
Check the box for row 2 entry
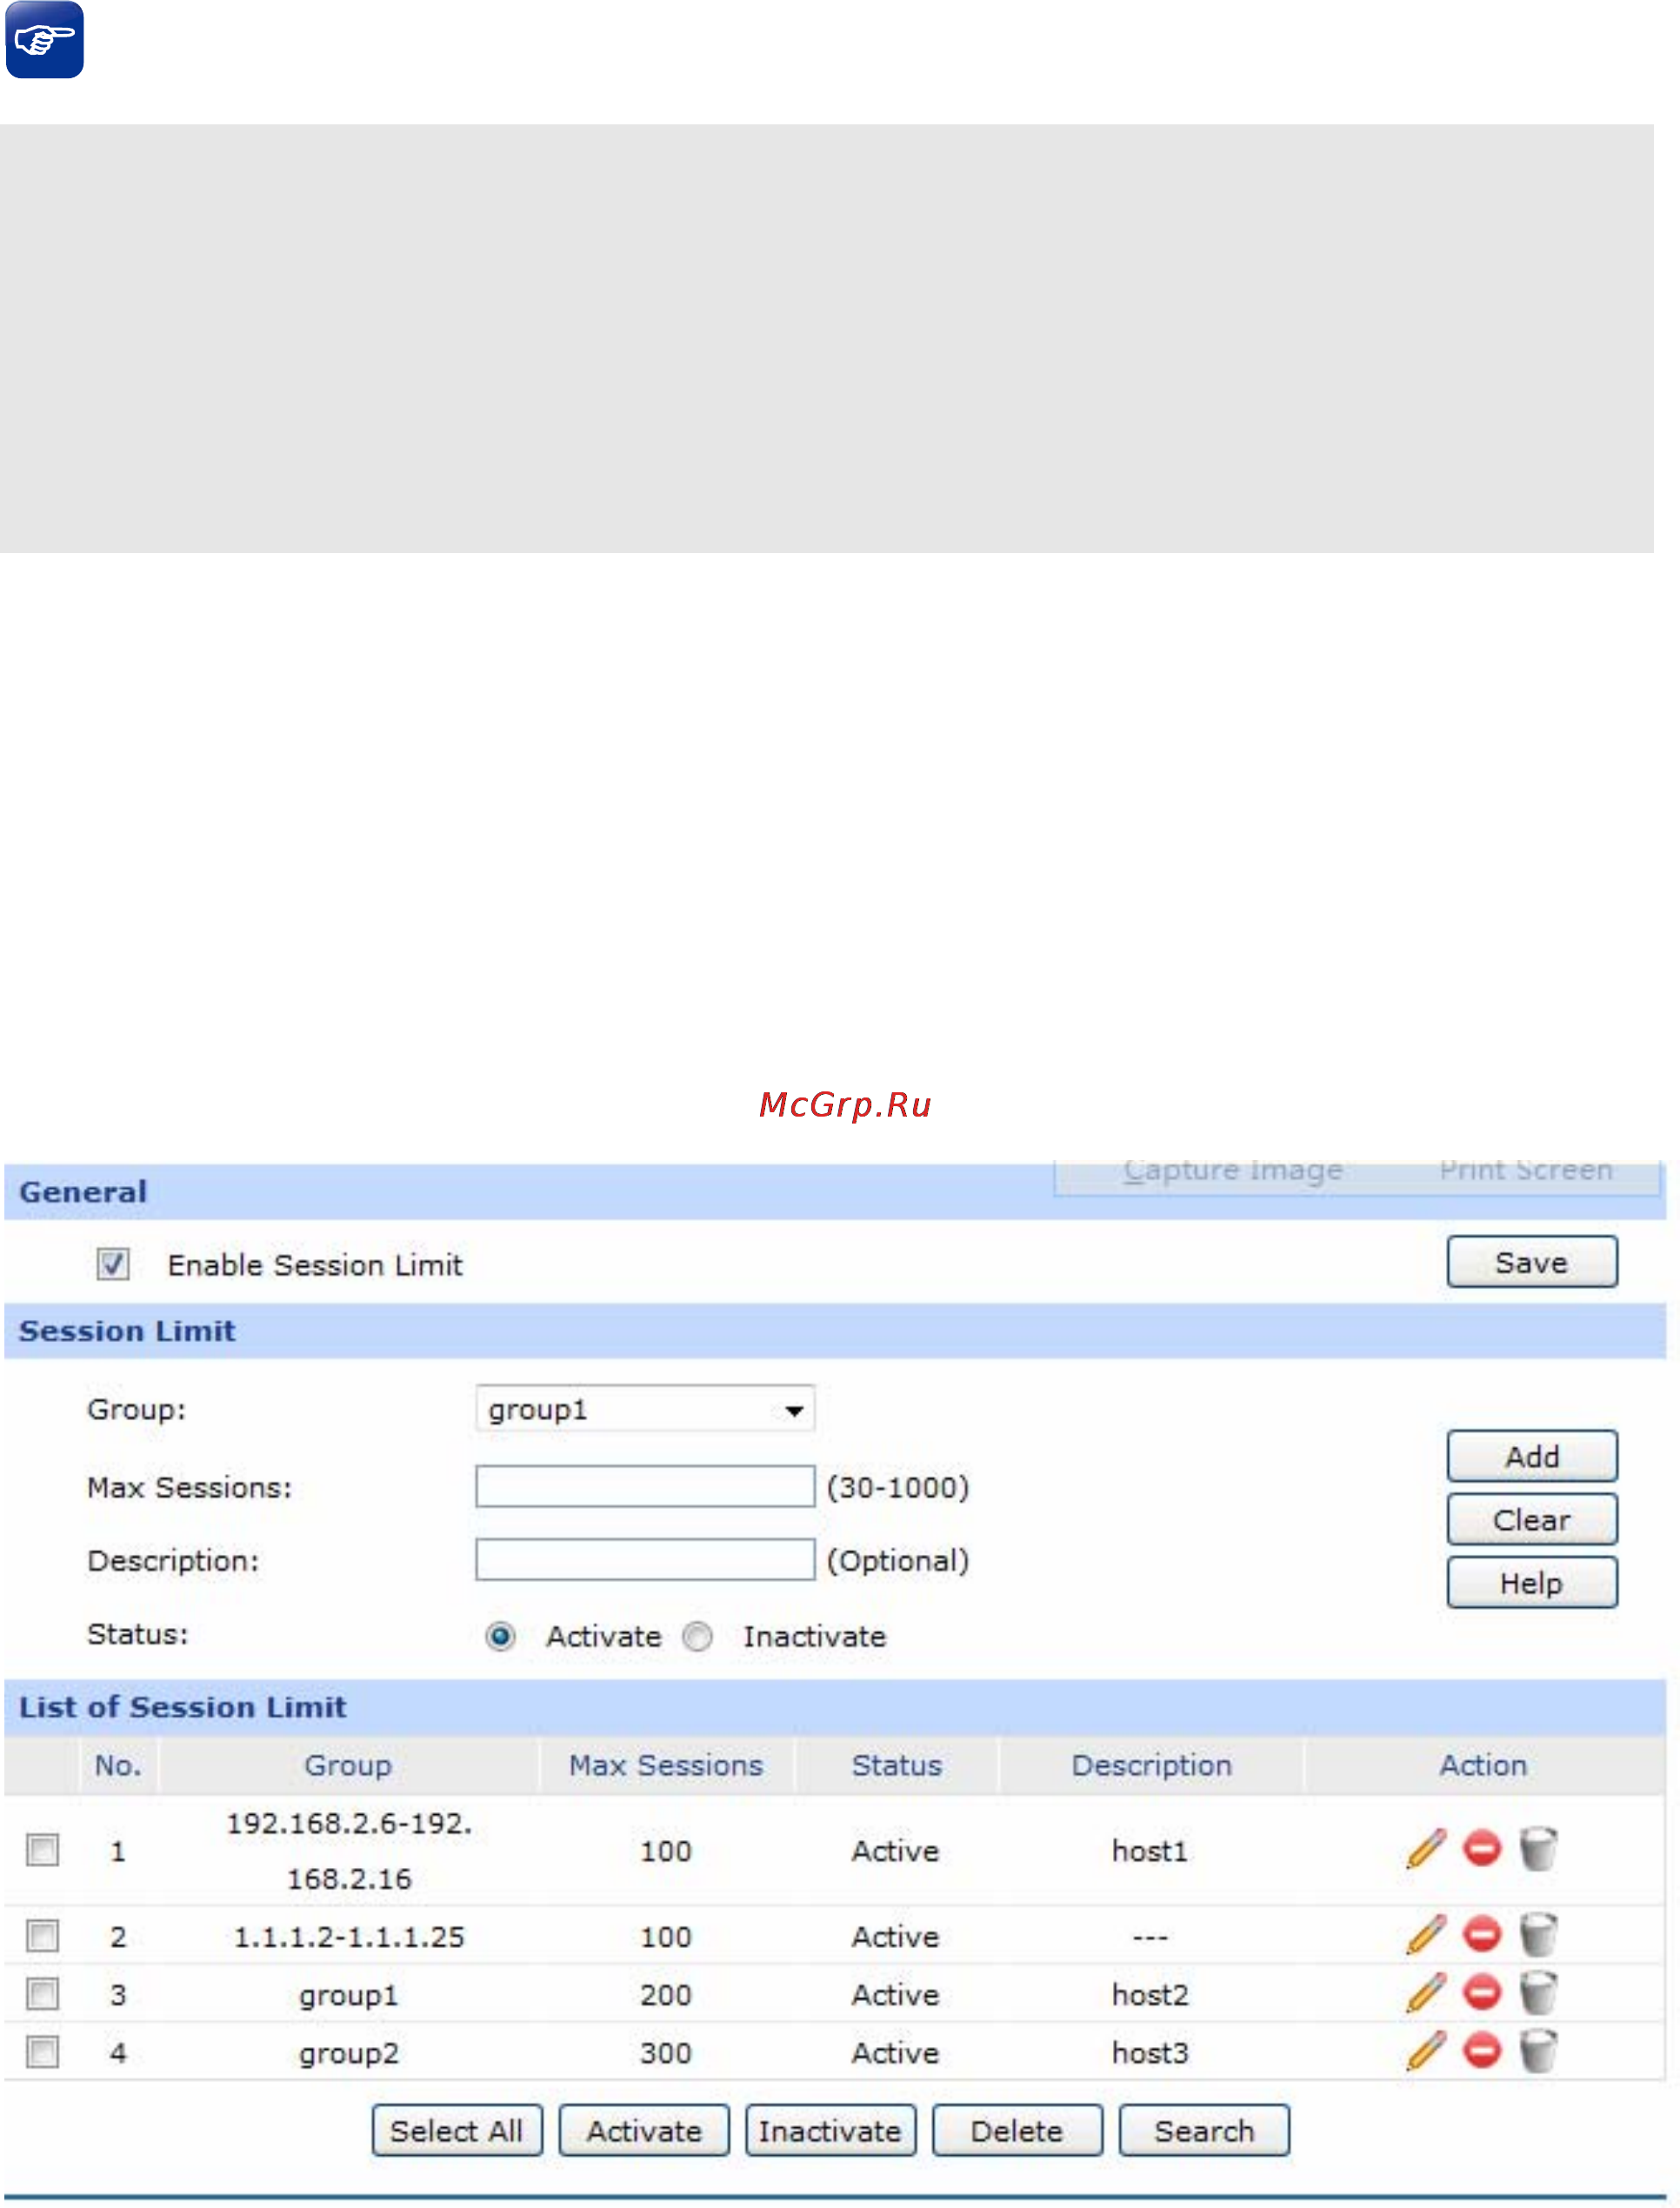(x=43, y=1936)
